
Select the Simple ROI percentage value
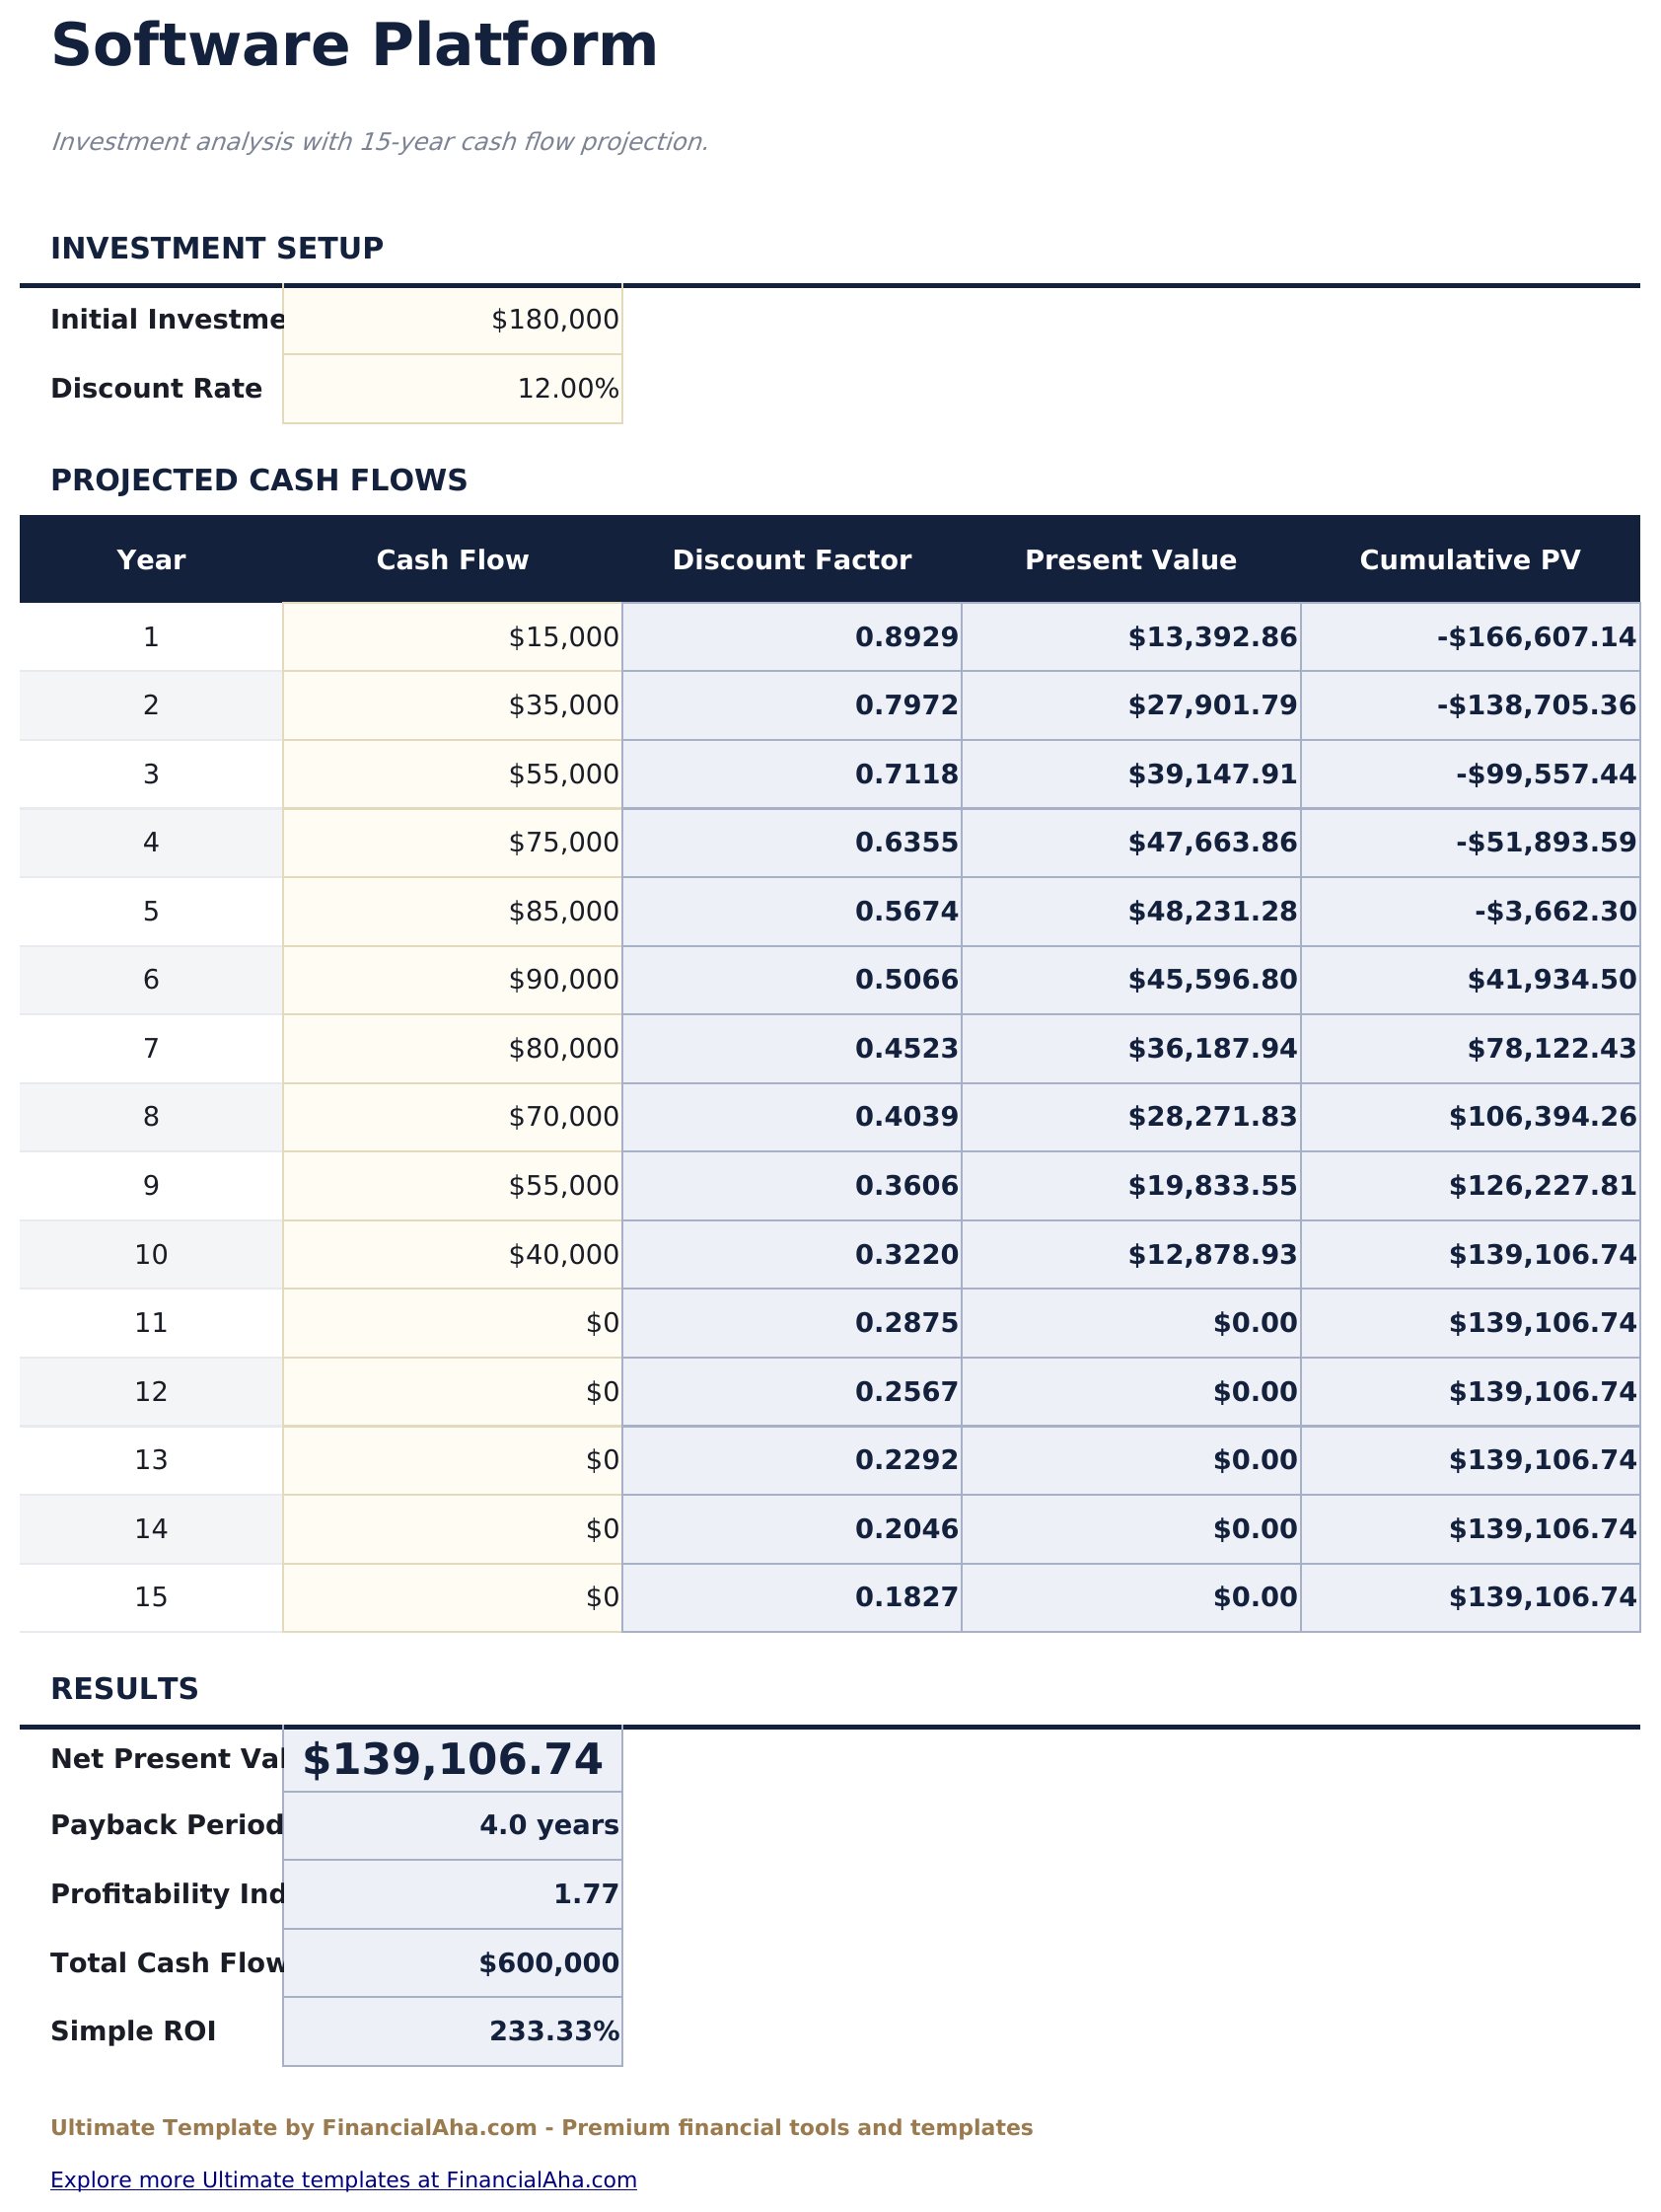point(452,2030)
